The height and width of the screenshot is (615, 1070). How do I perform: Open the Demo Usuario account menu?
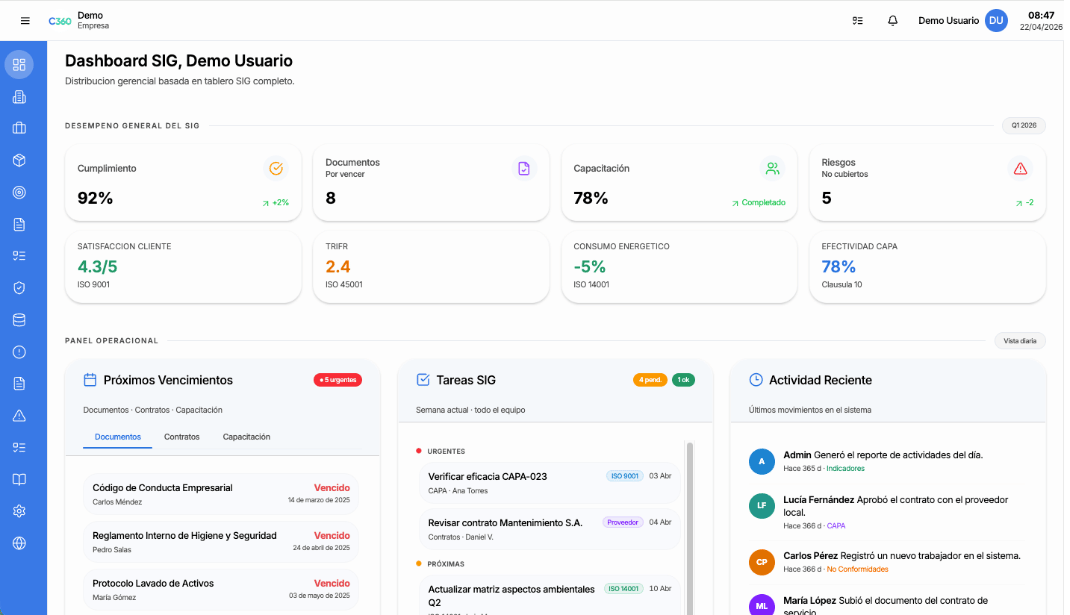[961, 21]
